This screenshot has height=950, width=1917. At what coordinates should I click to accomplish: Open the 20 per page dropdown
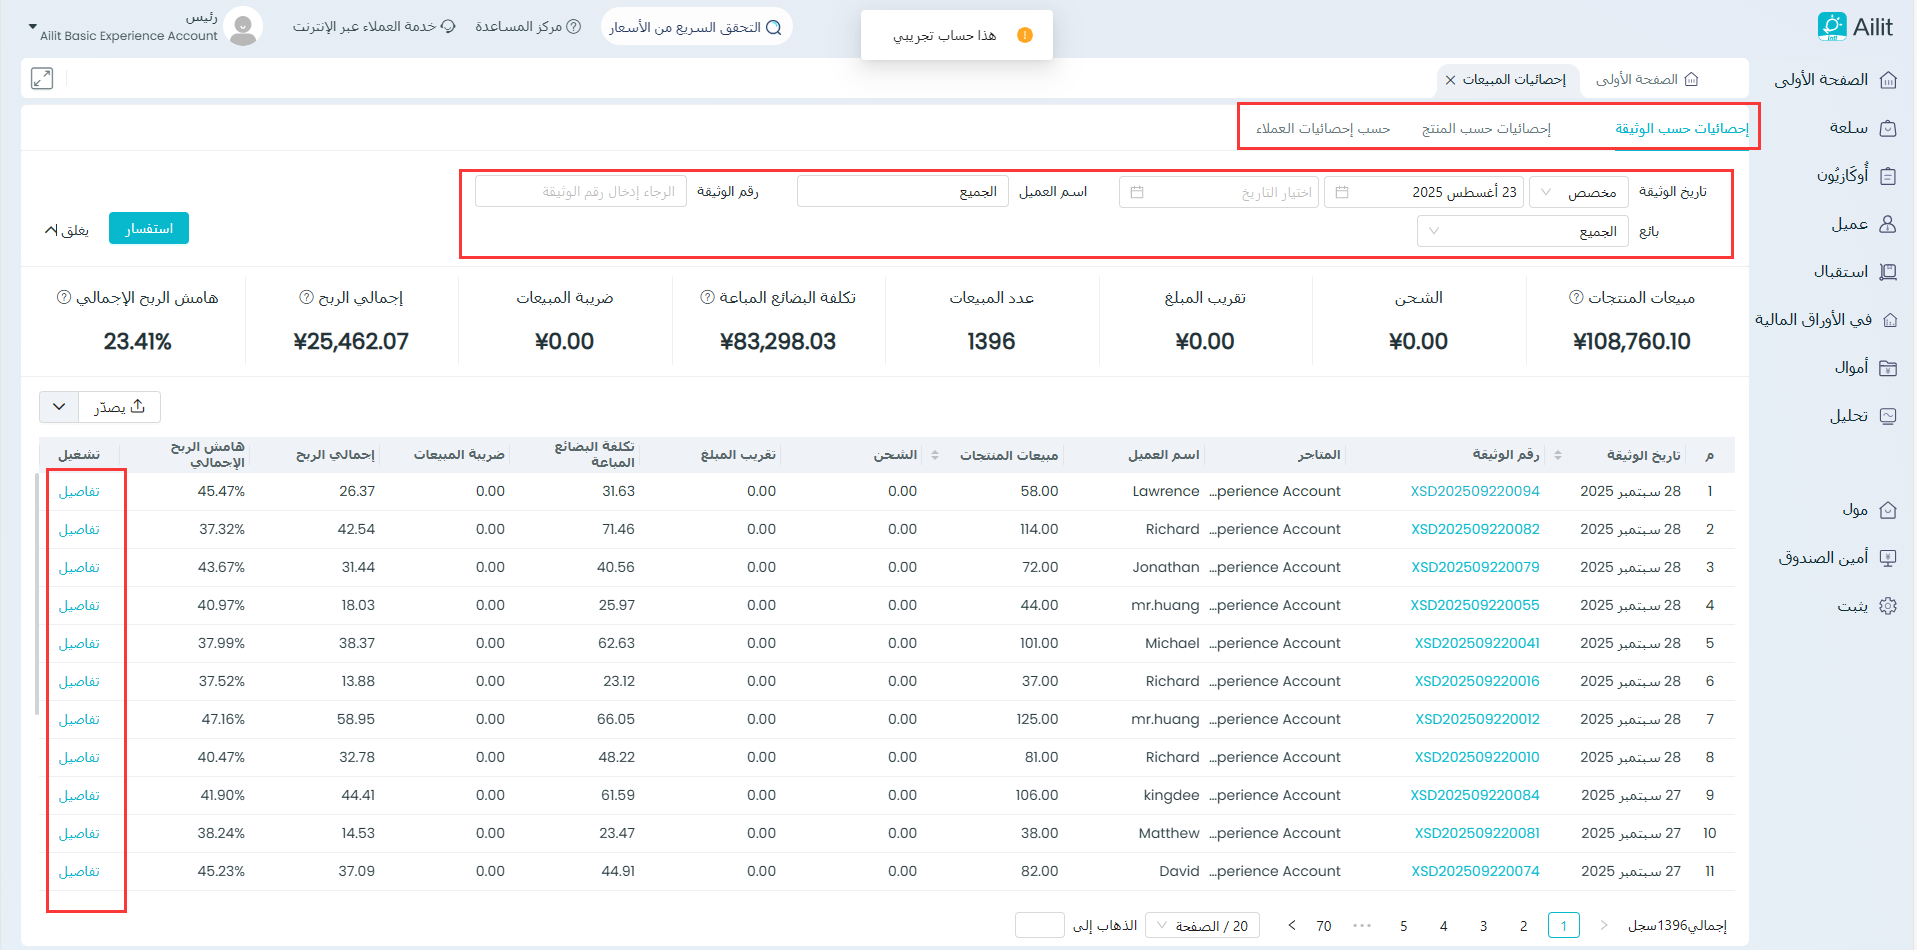[1202, 926]
